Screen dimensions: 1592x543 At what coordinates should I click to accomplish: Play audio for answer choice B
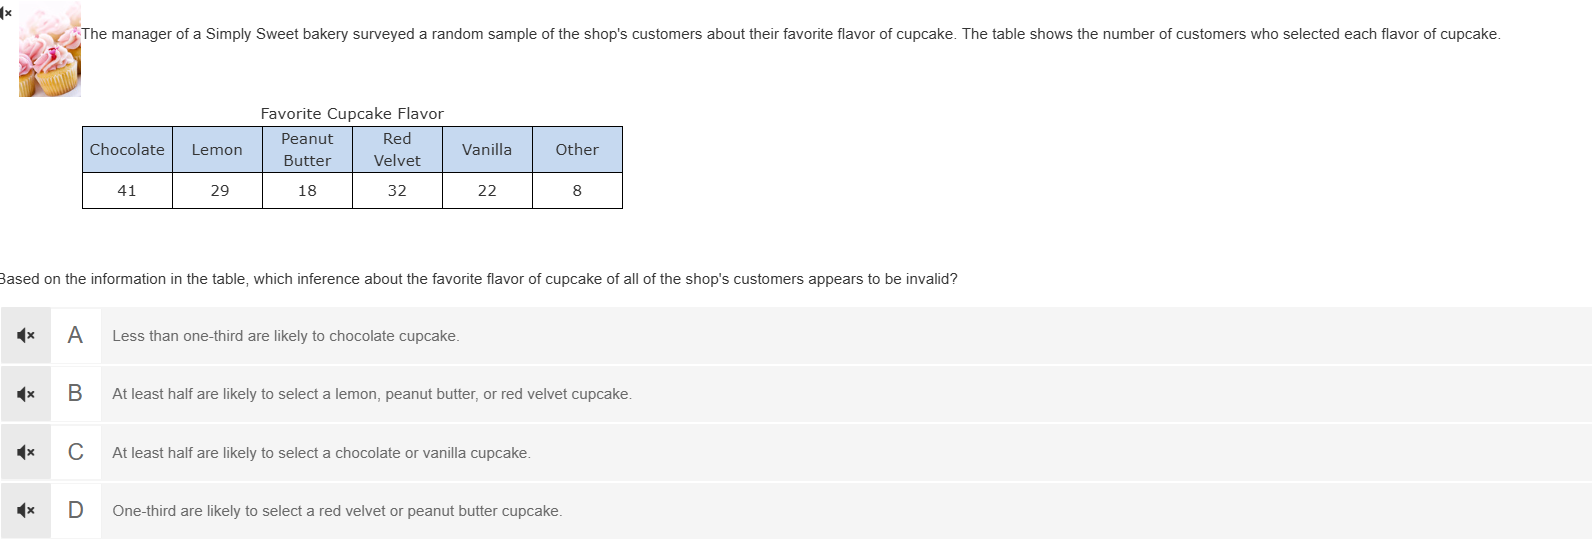tap(26, 394)
